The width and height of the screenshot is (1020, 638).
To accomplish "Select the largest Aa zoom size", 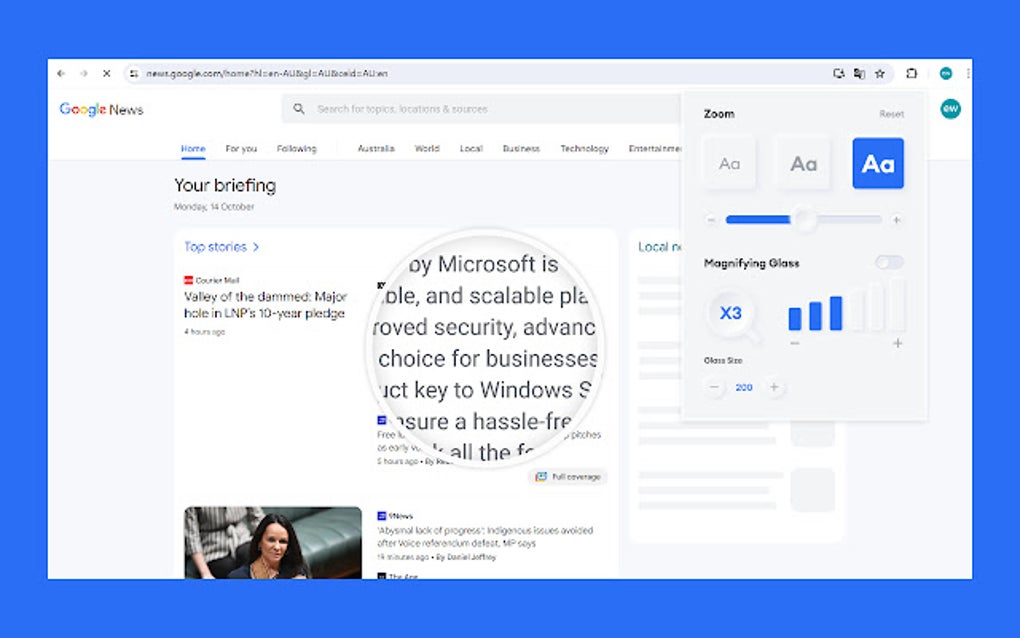I will click(877, 163).
